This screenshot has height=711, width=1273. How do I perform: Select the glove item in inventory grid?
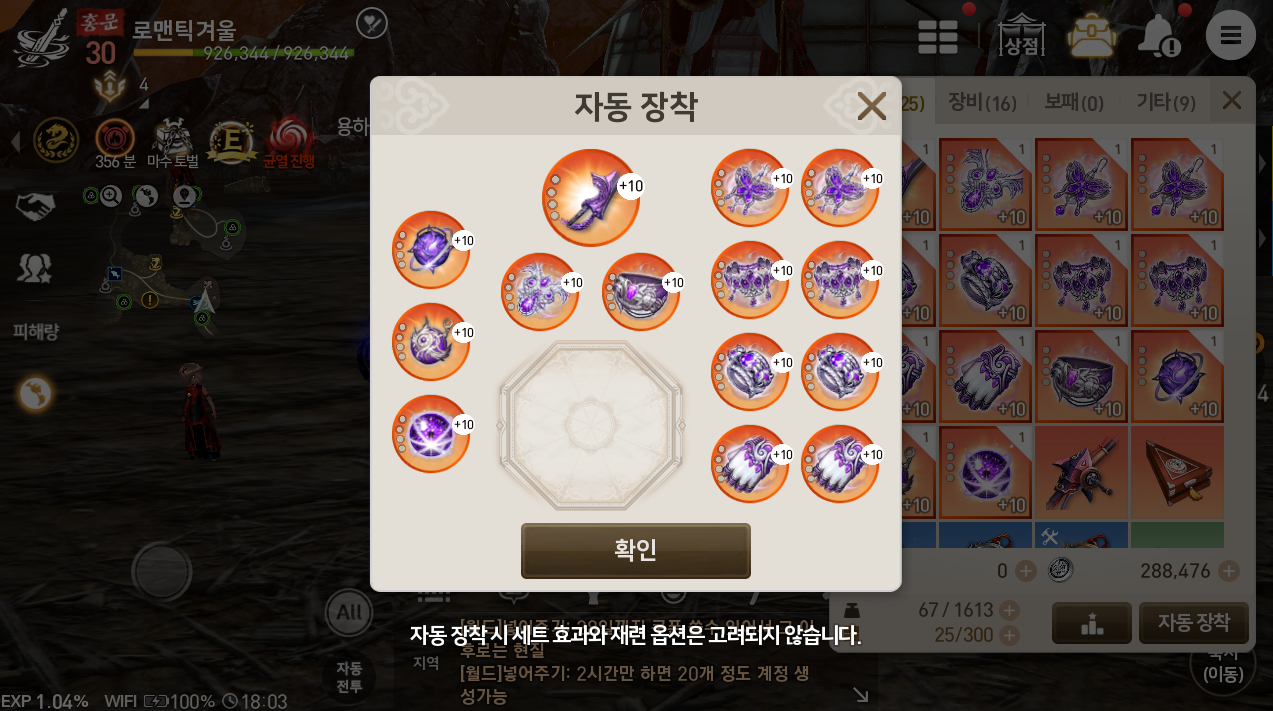pyautogui.click(x=985, y=377)
